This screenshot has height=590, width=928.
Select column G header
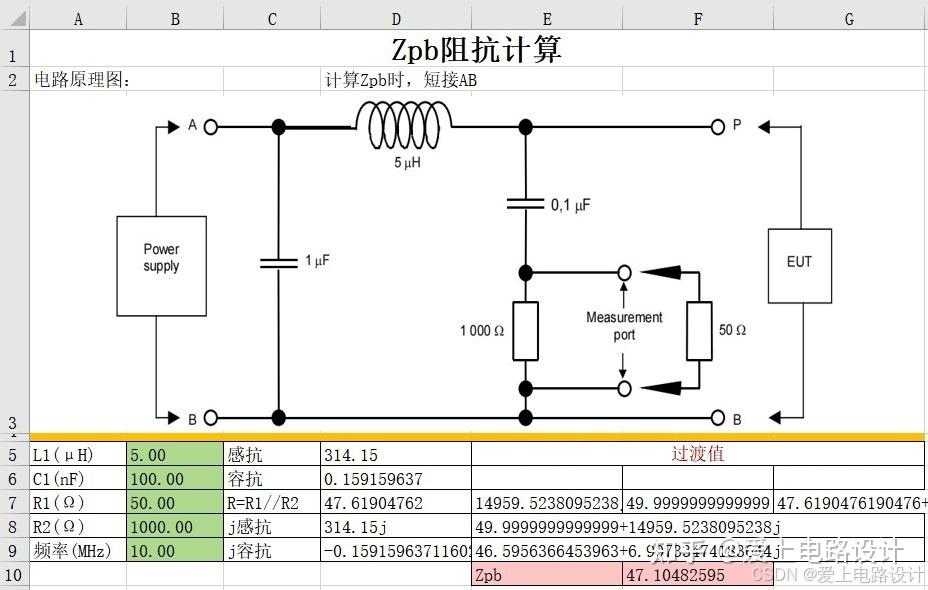[x=849, y=18]
